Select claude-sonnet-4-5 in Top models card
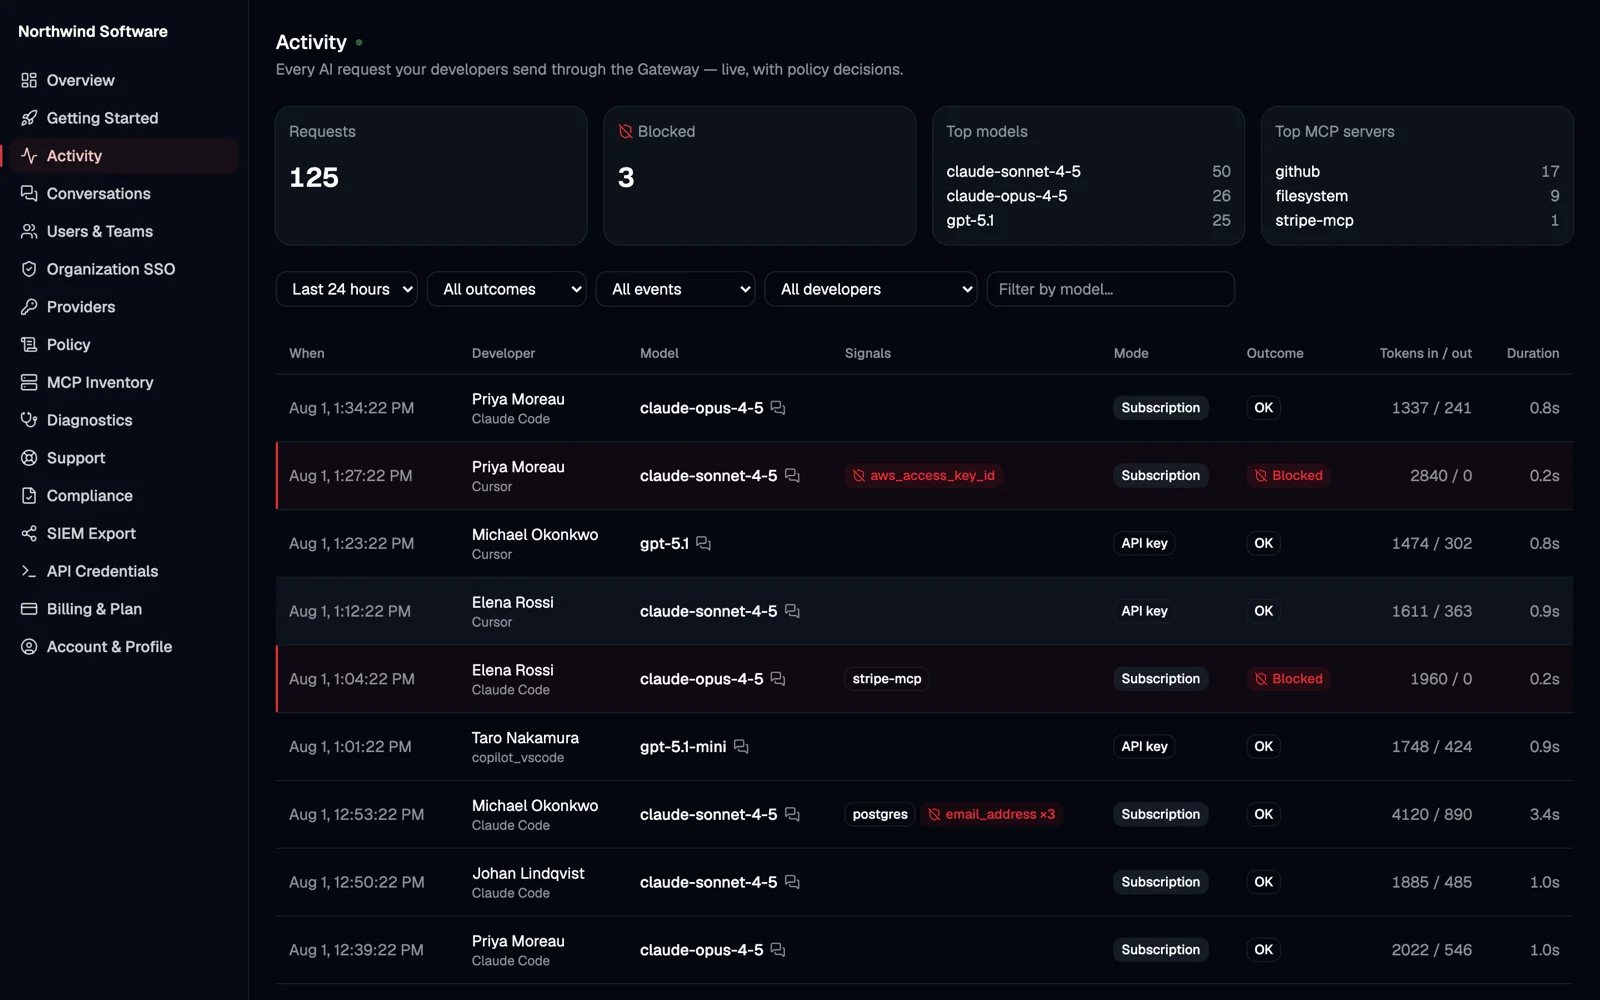This screenshot has height=1000, width=1600. point(1014,172)
